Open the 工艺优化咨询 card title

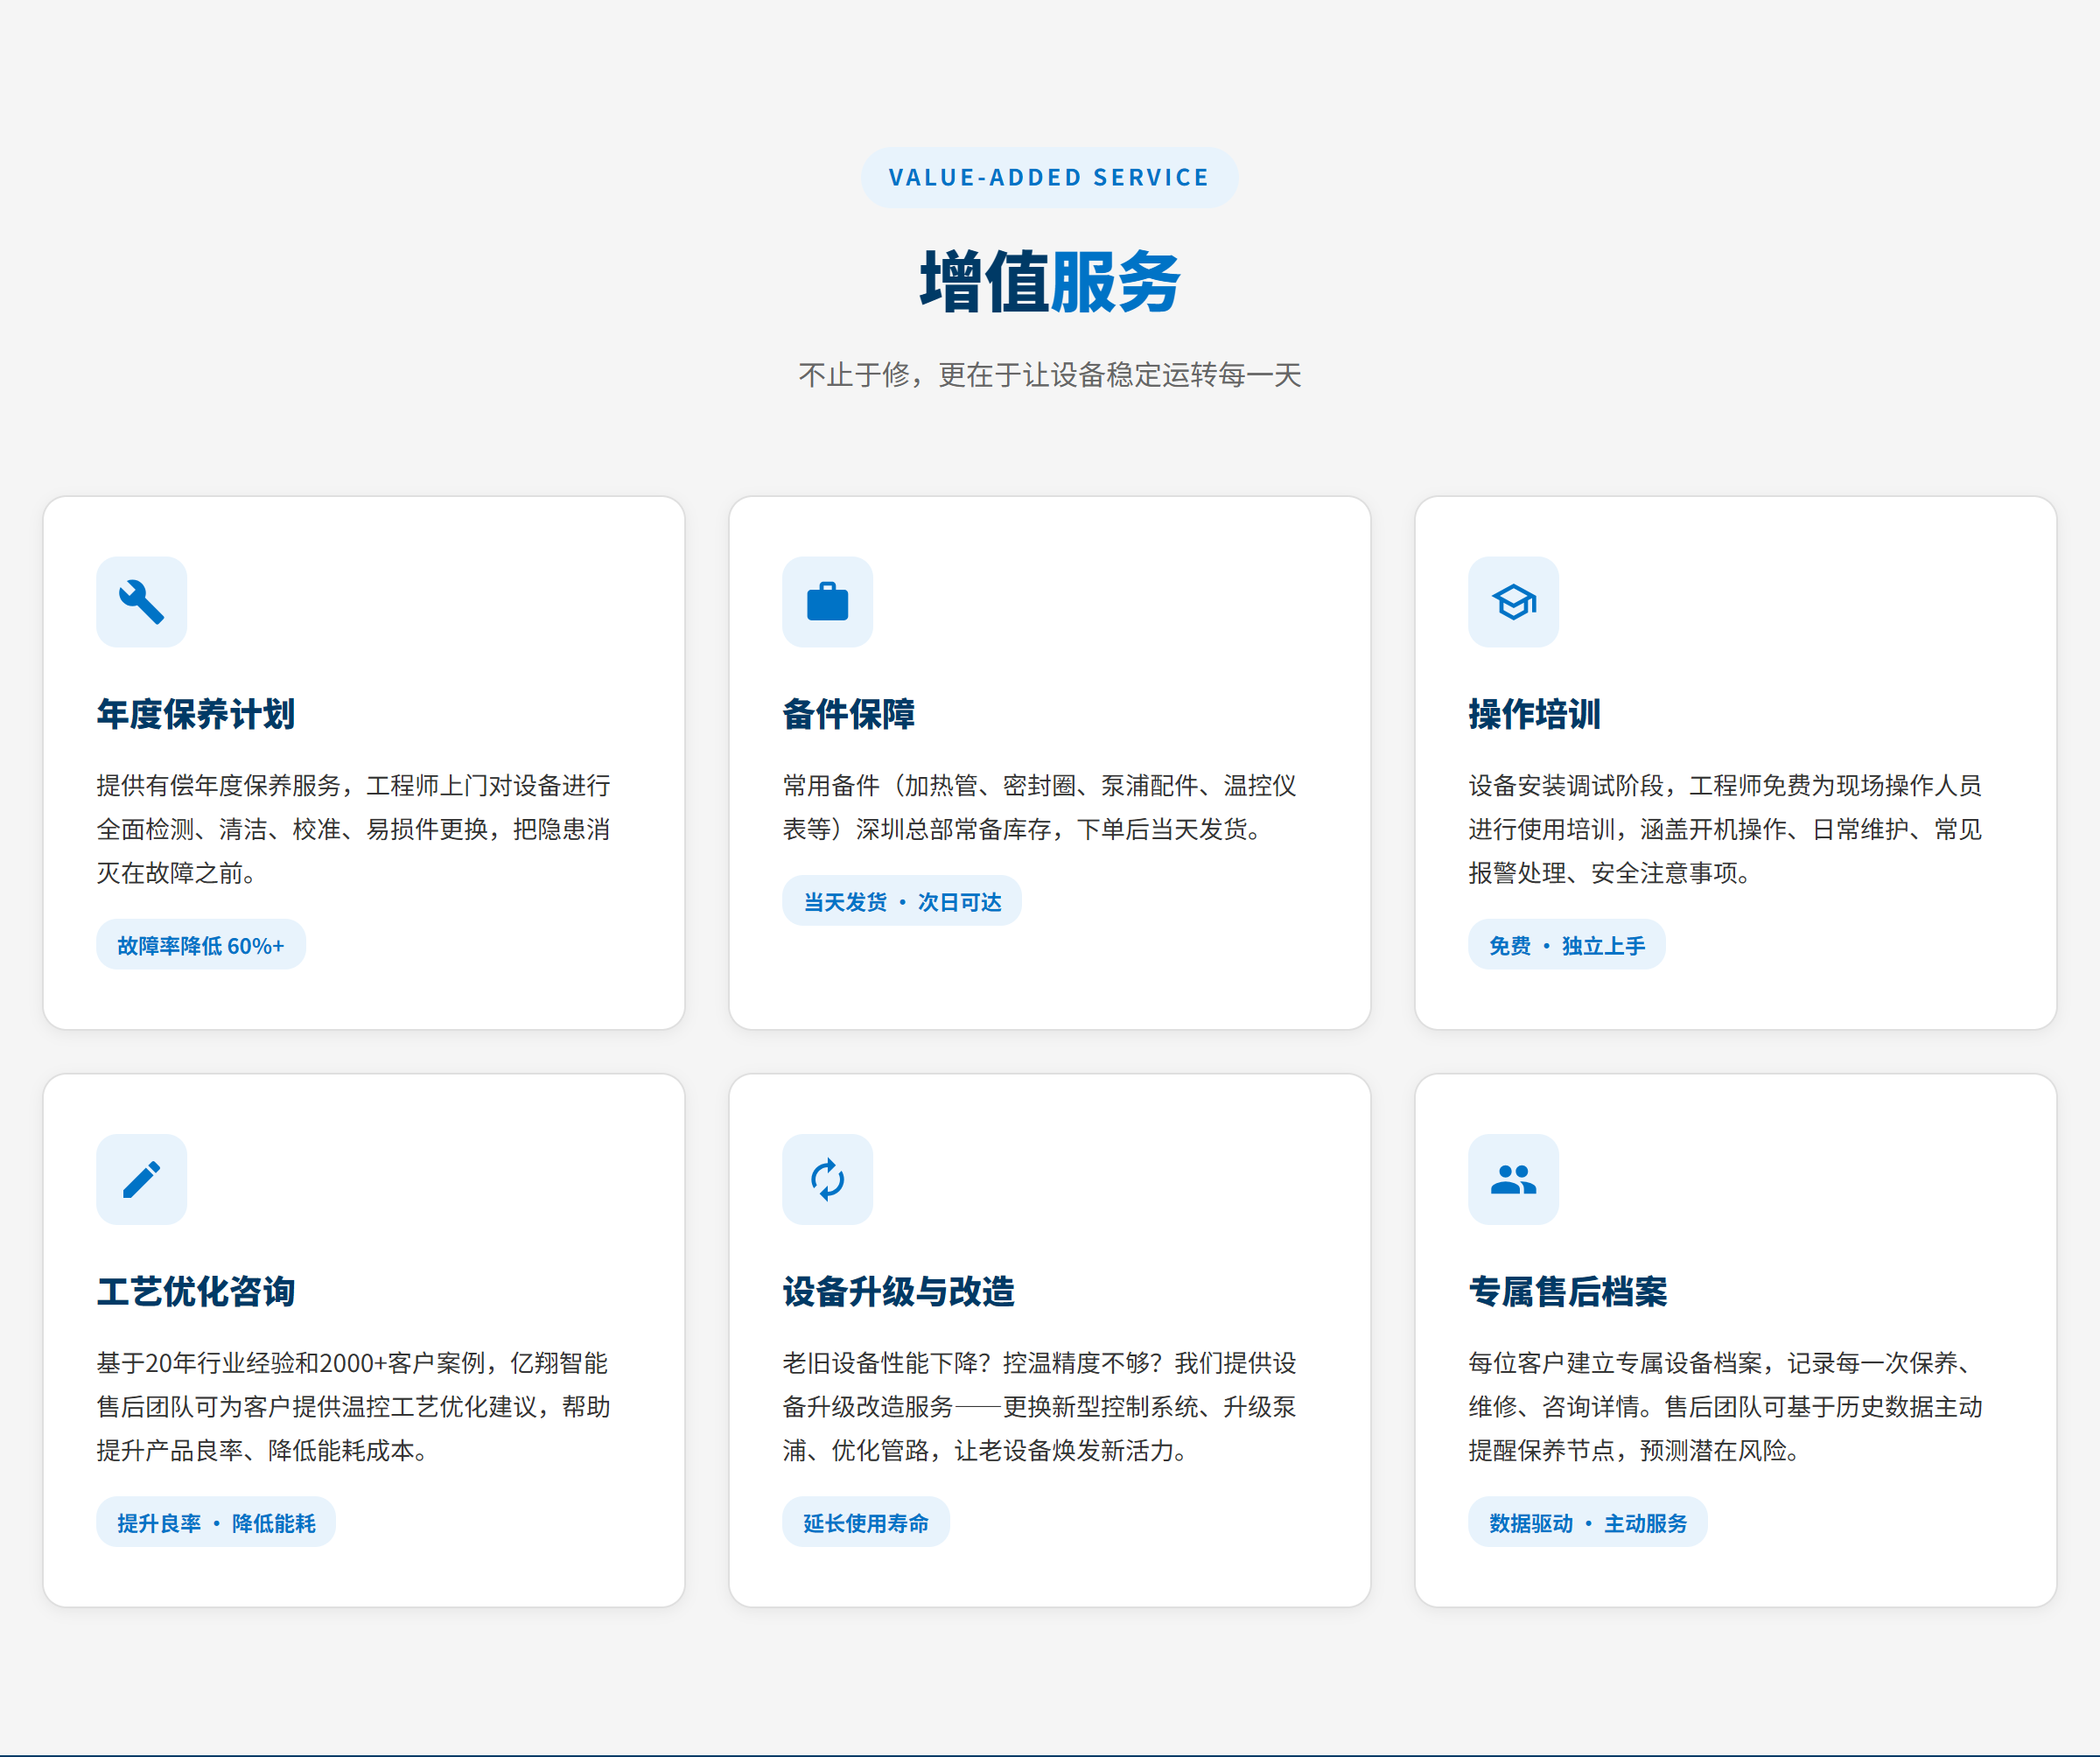coord(196,1291)
